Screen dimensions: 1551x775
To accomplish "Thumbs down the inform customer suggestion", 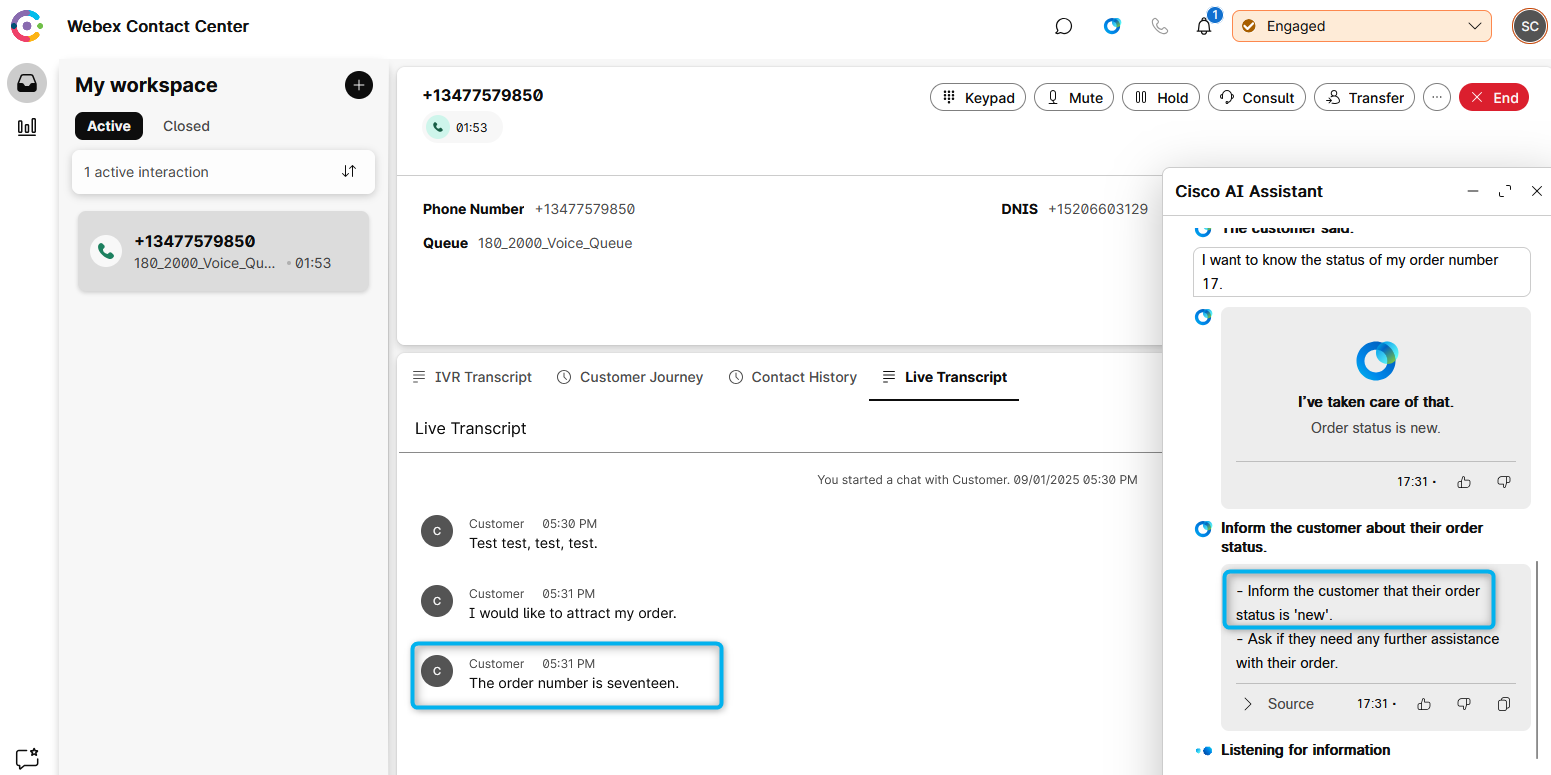I will 1464,704.
